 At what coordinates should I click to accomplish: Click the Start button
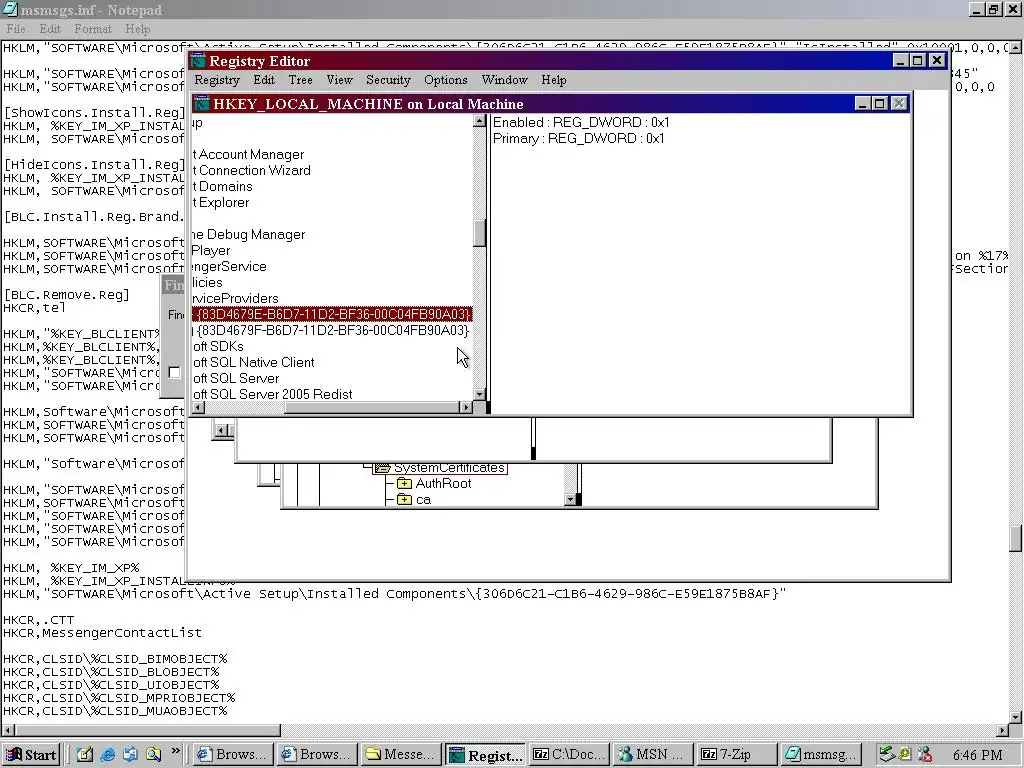(x=31, y=755)
